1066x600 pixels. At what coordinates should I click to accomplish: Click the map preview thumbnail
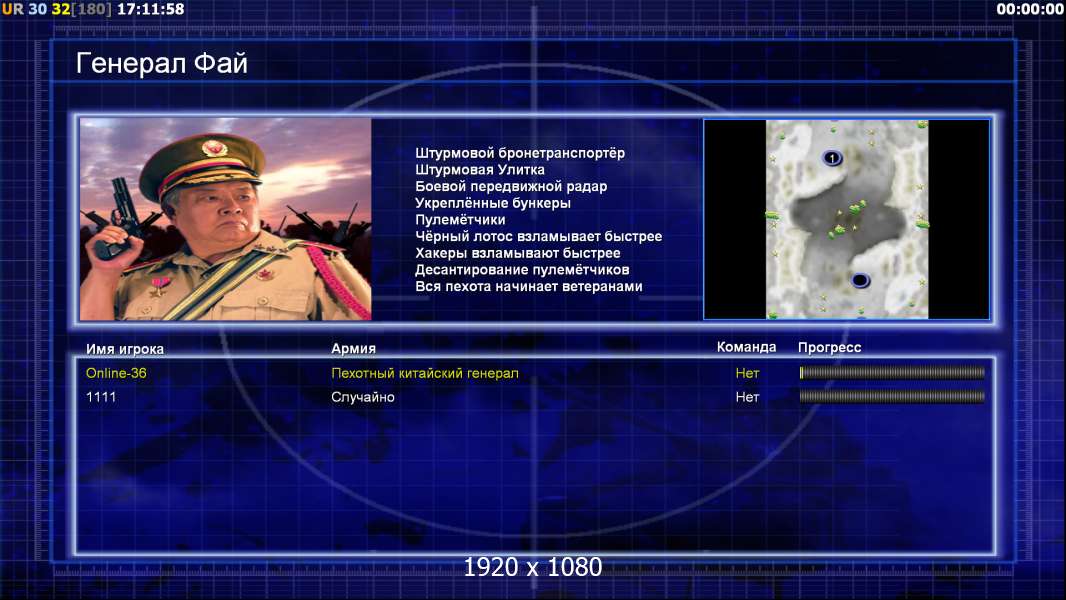pos(846,219)
